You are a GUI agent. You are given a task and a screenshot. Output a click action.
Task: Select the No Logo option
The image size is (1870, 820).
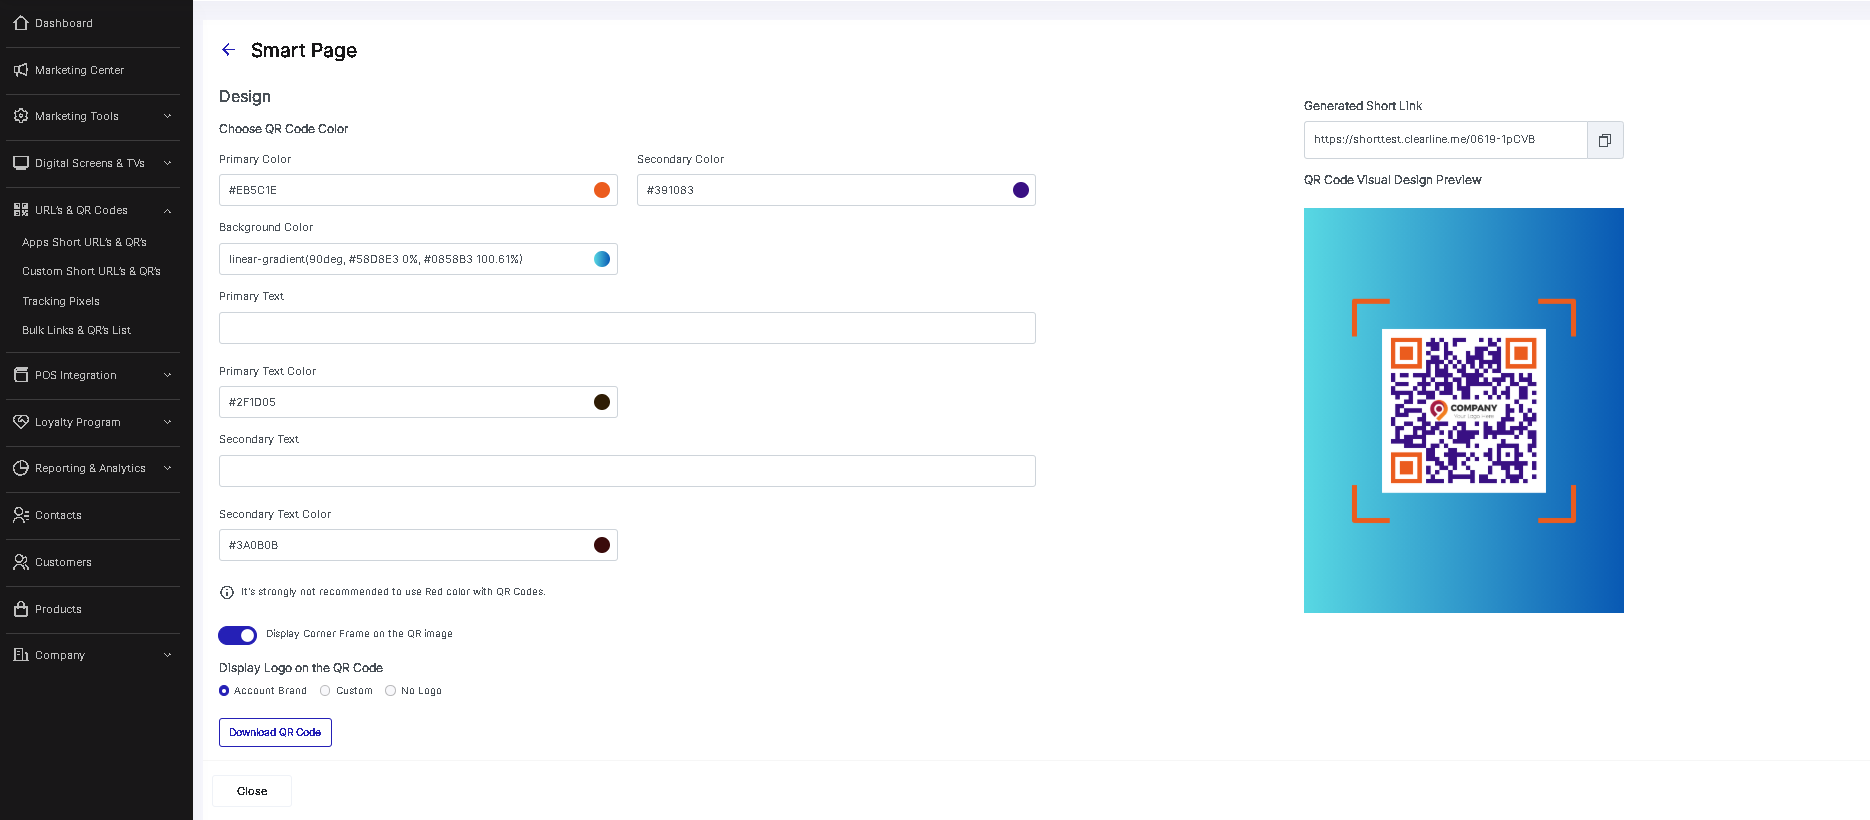tap(390, 691)
